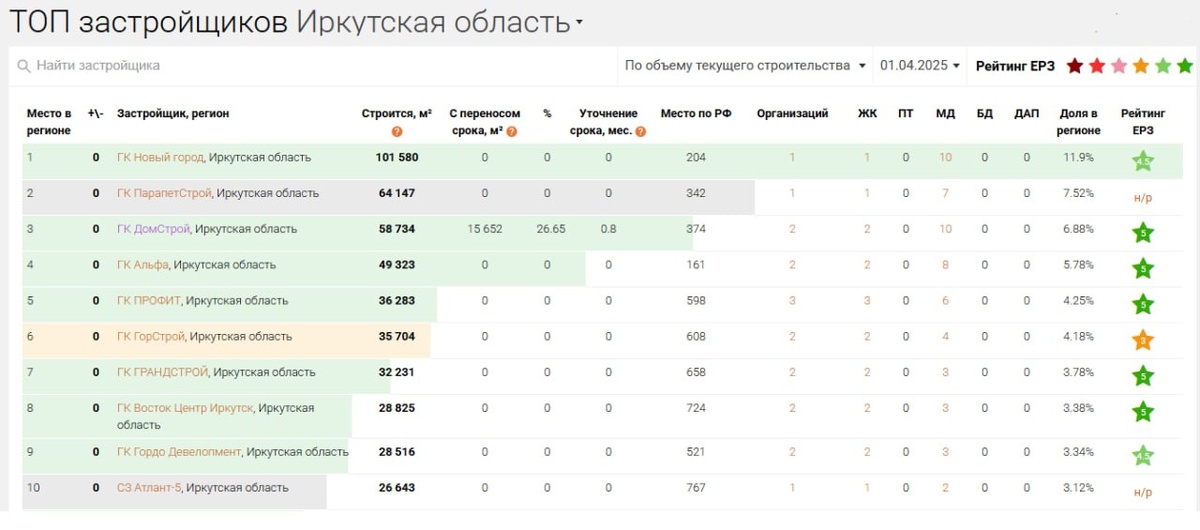Click the "Организаций" column header
Viewport: 1200px width, 530px height.
[x=792, y=114]
